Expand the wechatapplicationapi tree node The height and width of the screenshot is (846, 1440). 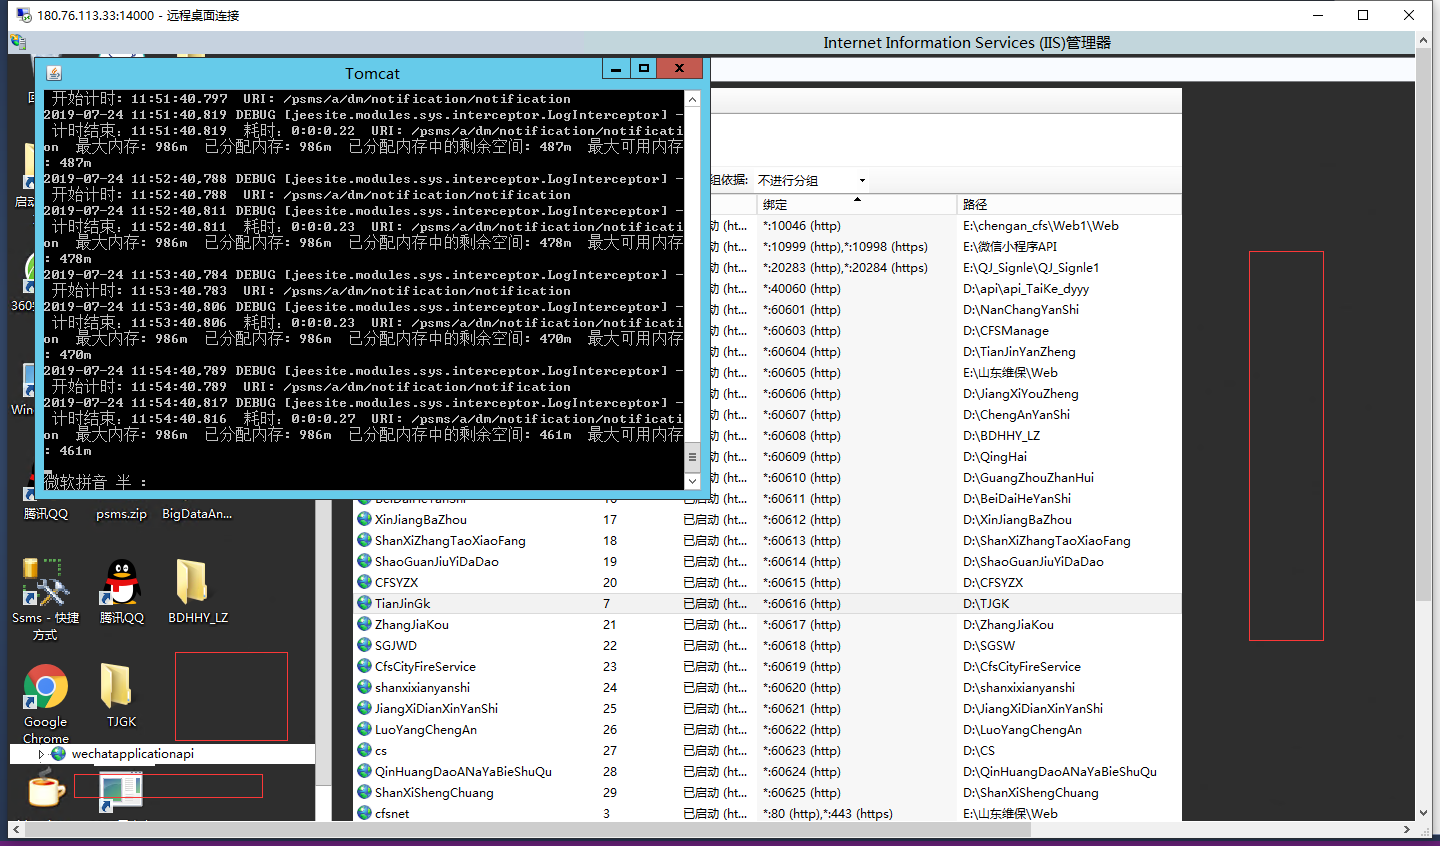[41, 754]
